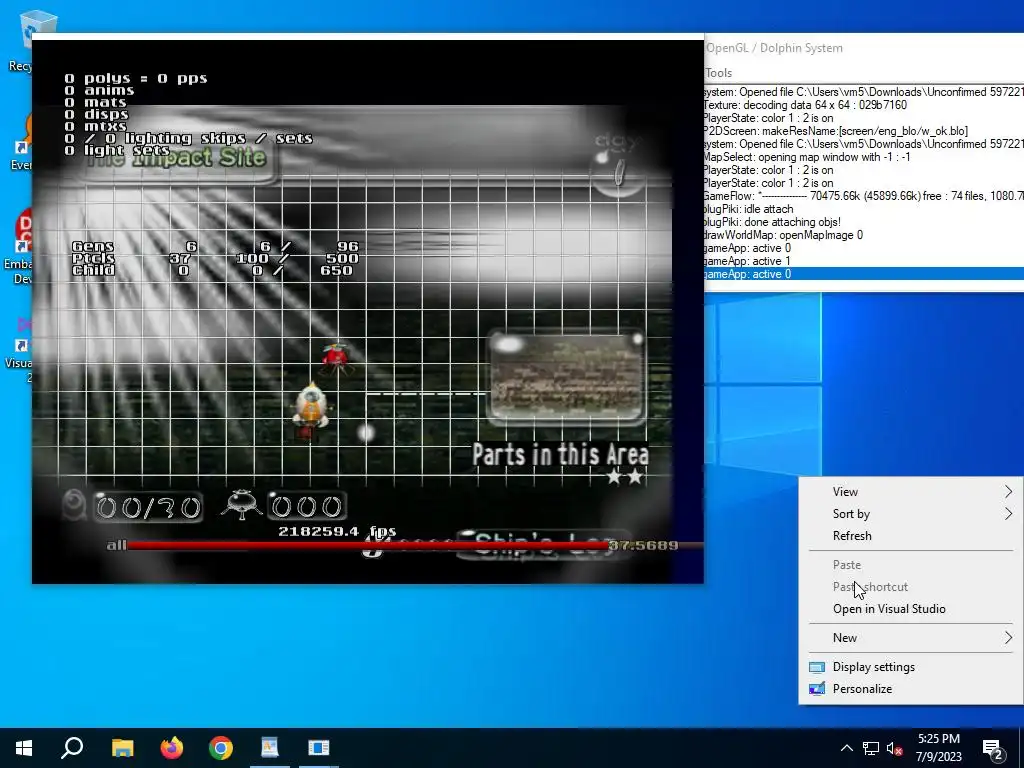Click the OpenGL / Dolphin System title bar
Viewport: 1024px width, 768px height.
pos(864,48)
